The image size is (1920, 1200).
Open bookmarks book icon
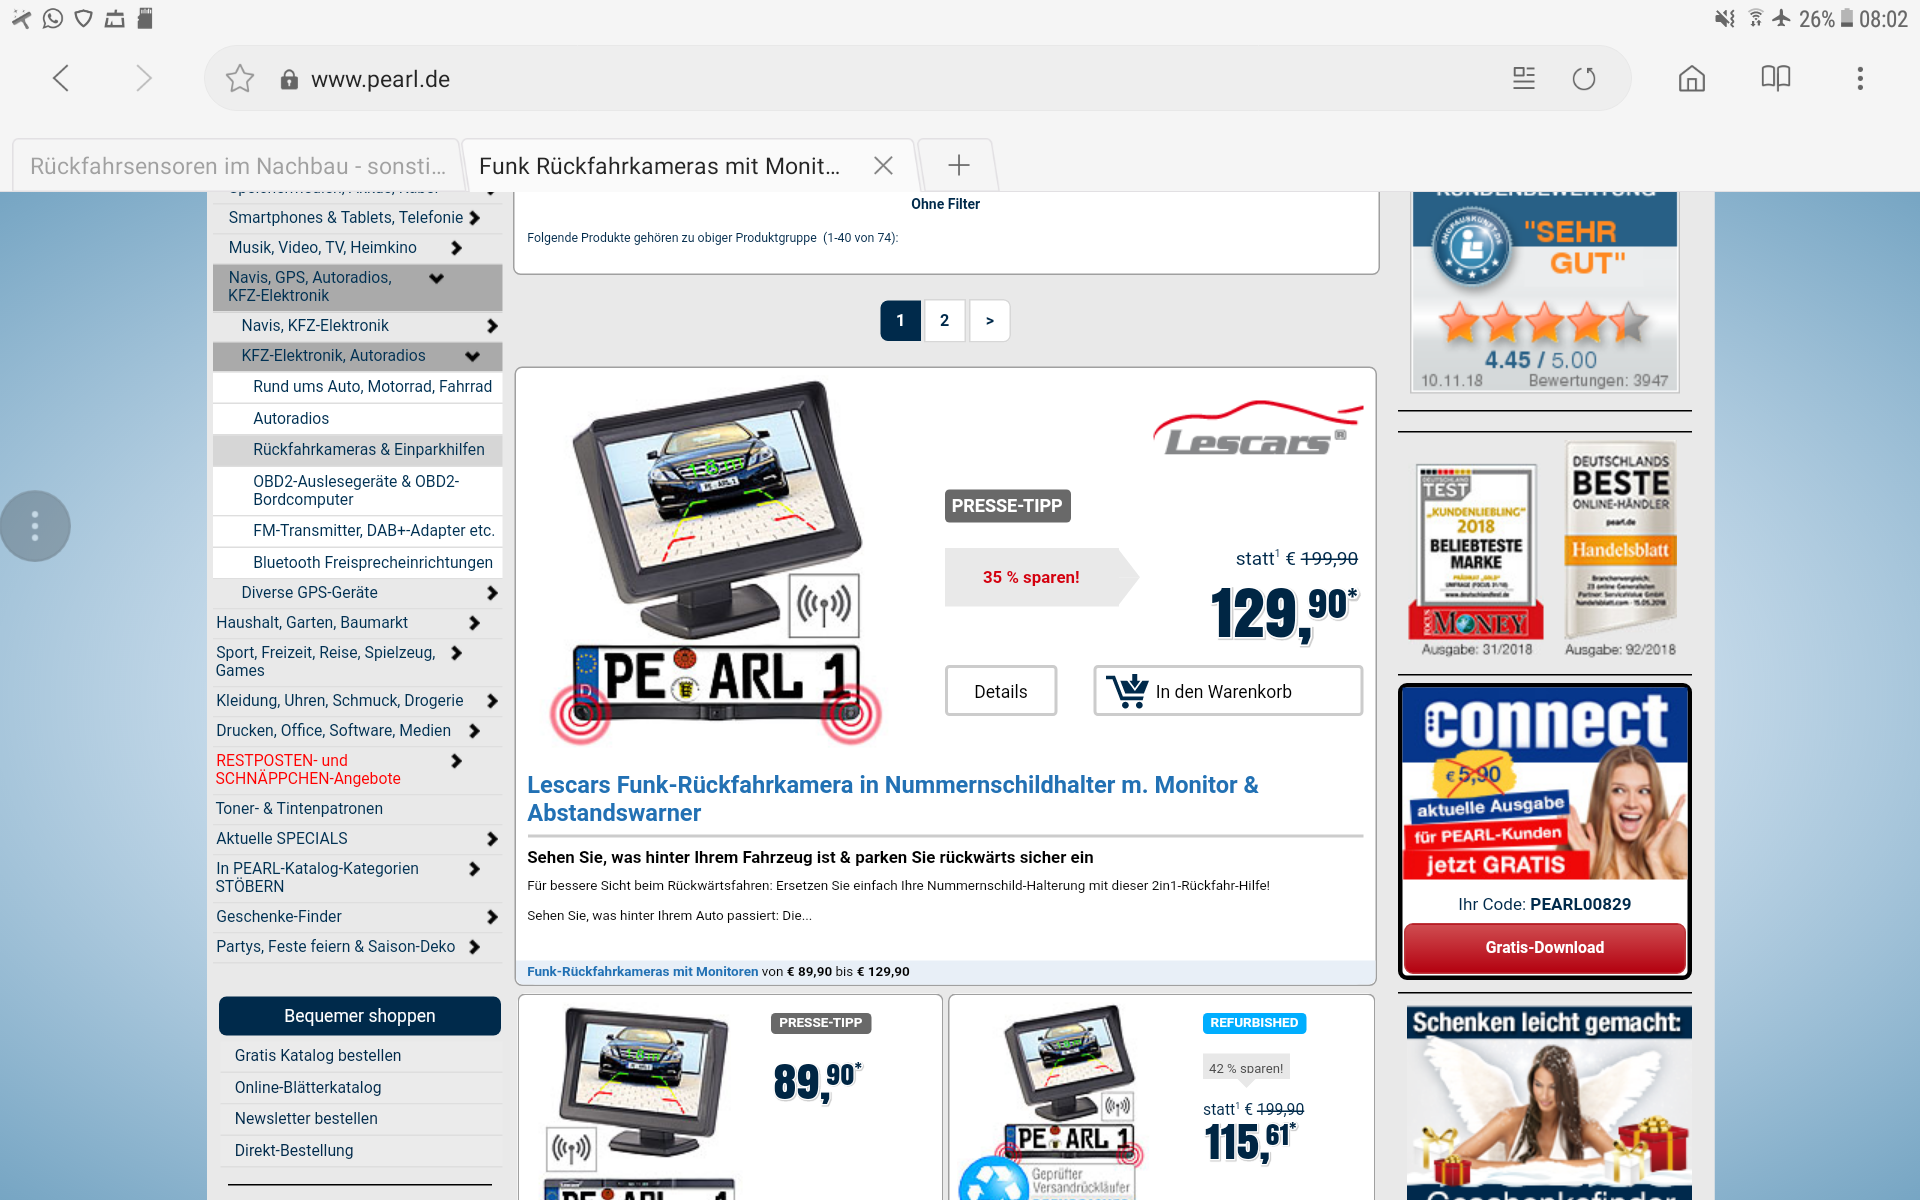(x=1776, y=79)
